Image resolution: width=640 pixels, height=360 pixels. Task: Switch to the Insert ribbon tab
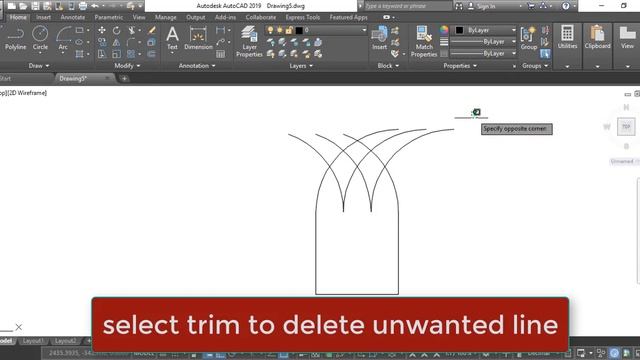pyautogui.click(x=43, y=17)
